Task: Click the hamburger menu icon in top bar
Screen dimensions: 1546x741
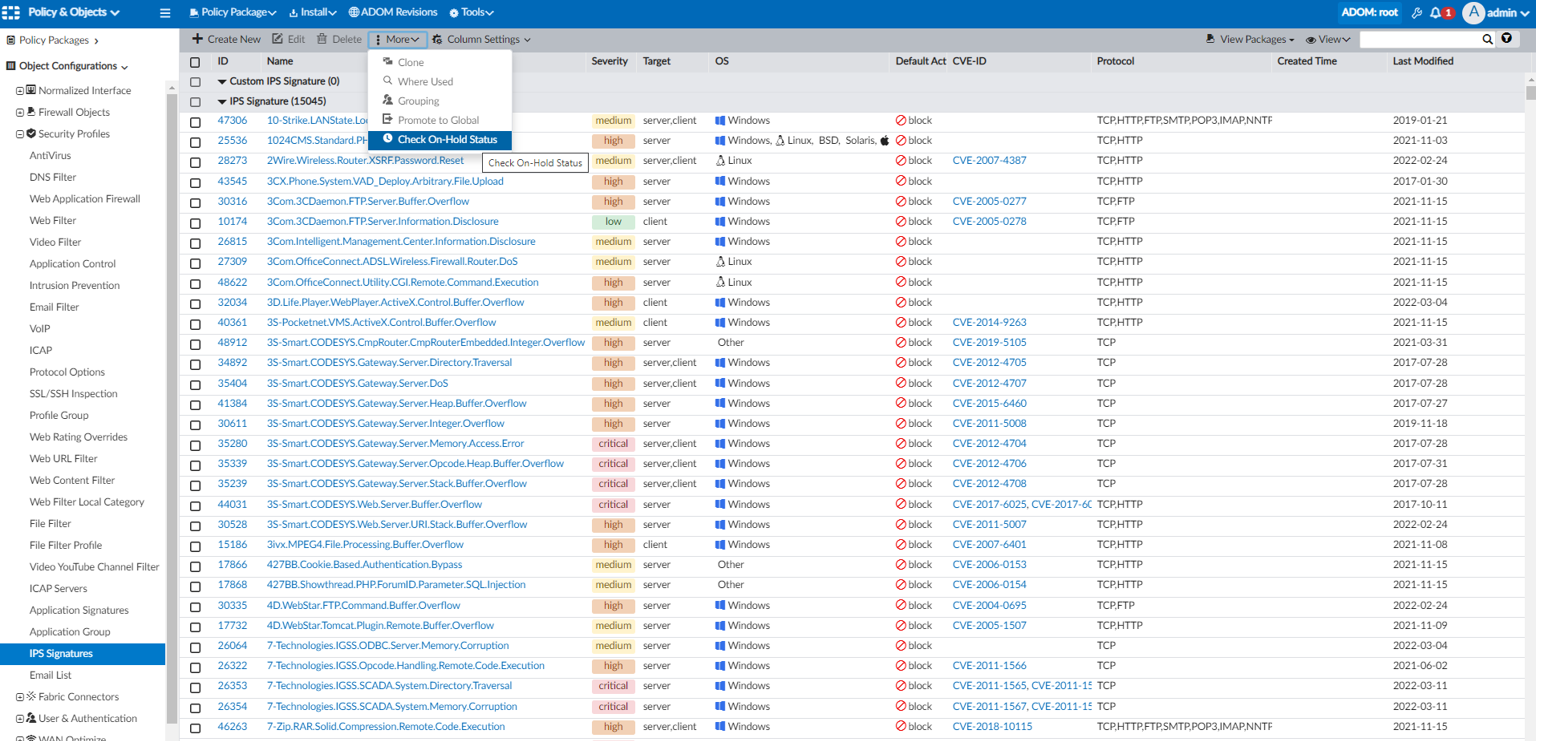Action: click(165, 13)
